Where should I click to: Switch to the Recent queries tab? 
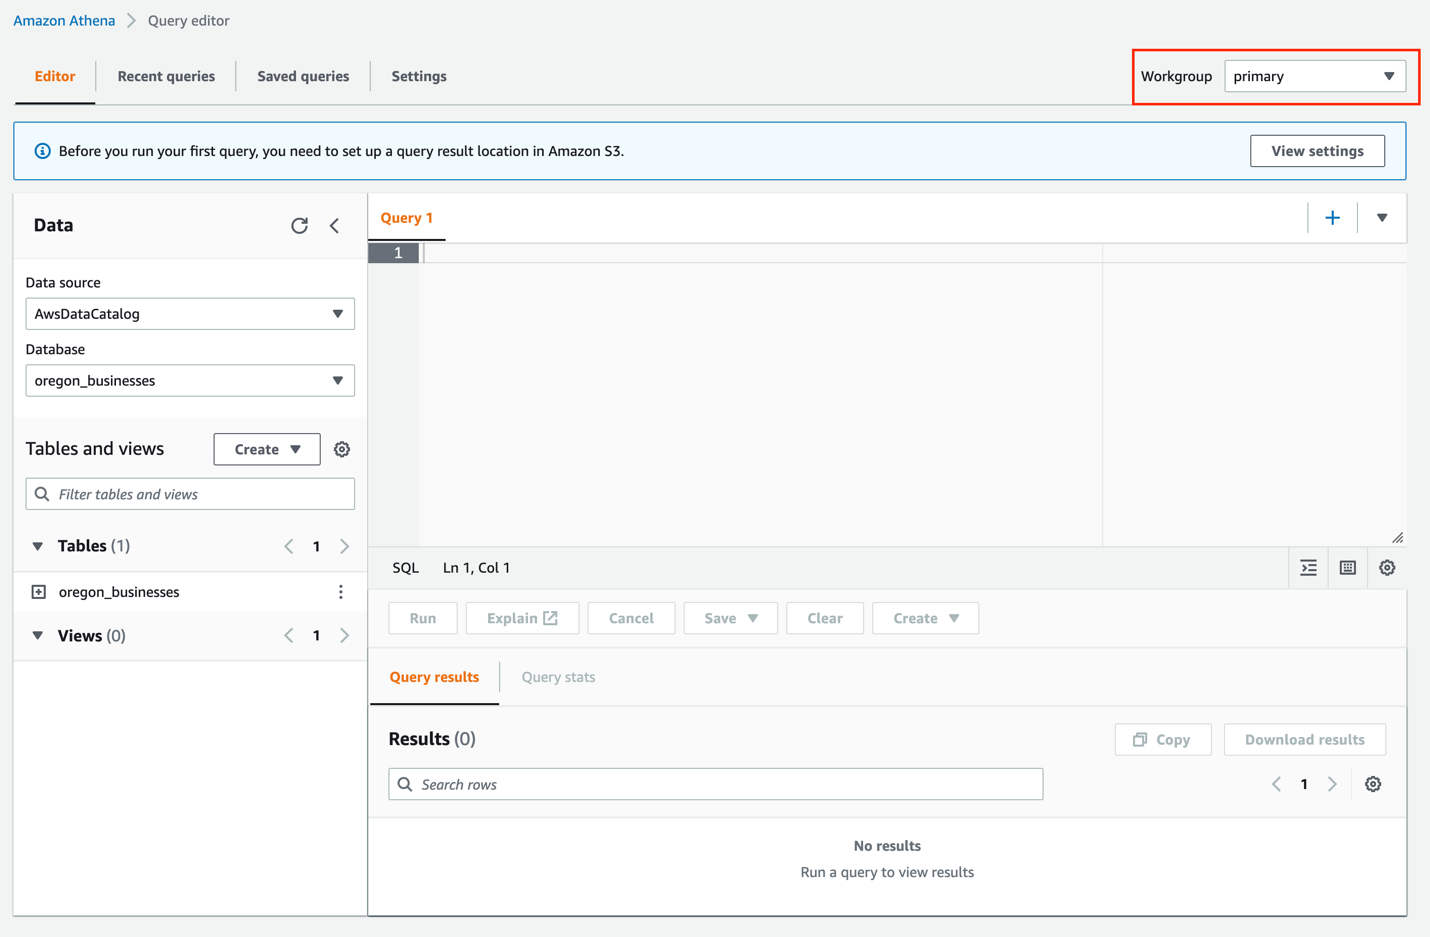pos(166,76)
